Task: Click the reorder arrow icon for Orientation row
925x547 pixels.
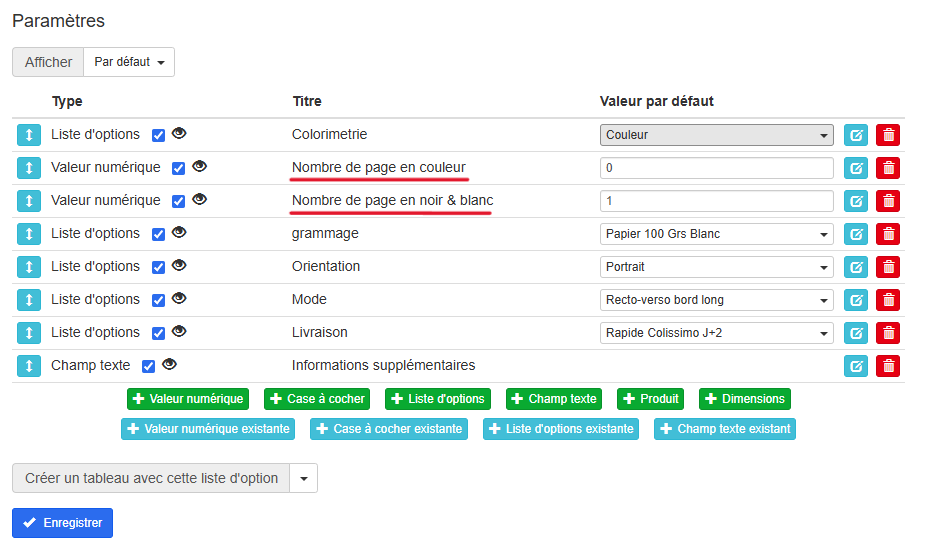Action: (x=28, y=267)
